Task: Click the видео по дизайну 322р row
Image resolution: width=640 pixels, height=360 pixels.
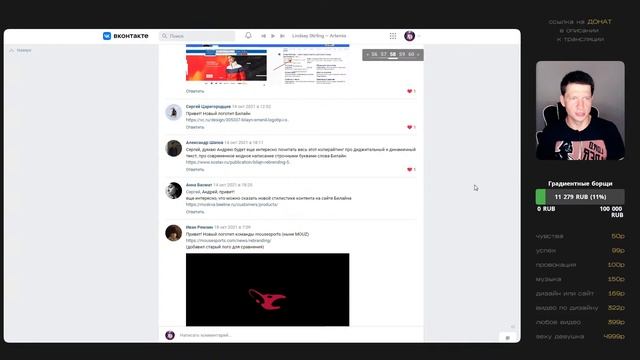Action: click(x=580, y=308)
